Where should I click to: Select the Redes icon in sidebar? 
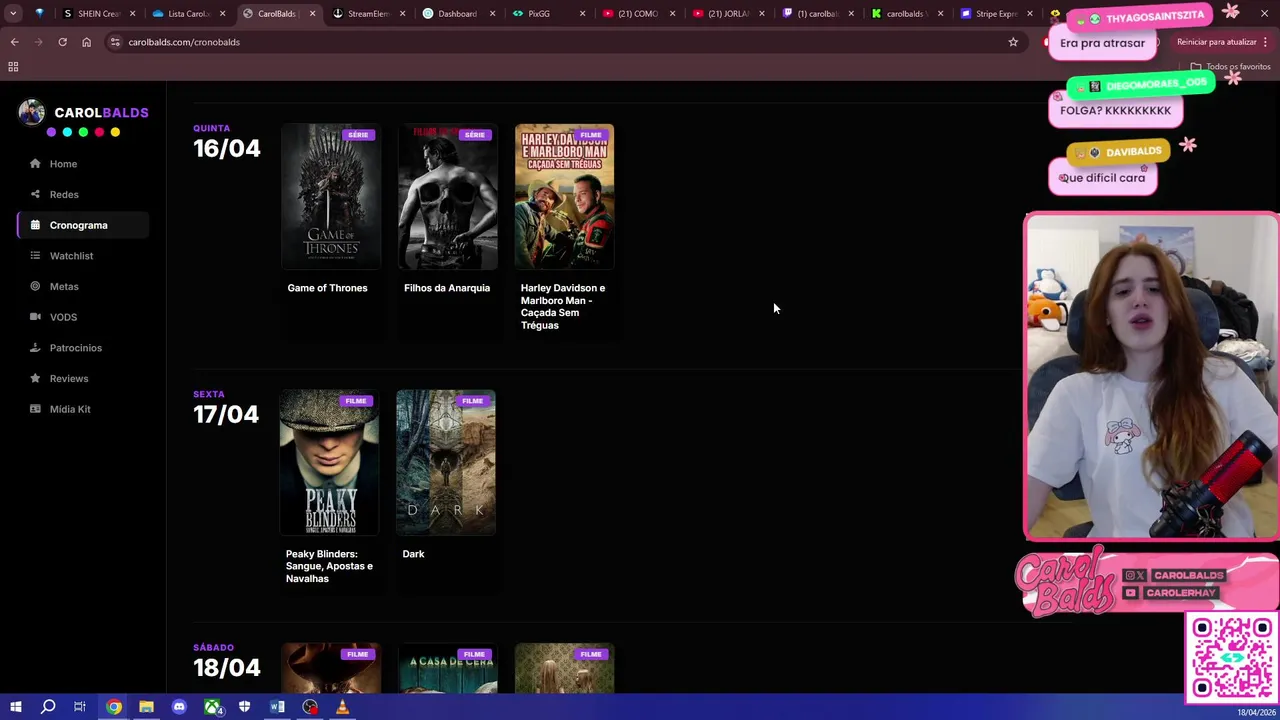[35, 194]
